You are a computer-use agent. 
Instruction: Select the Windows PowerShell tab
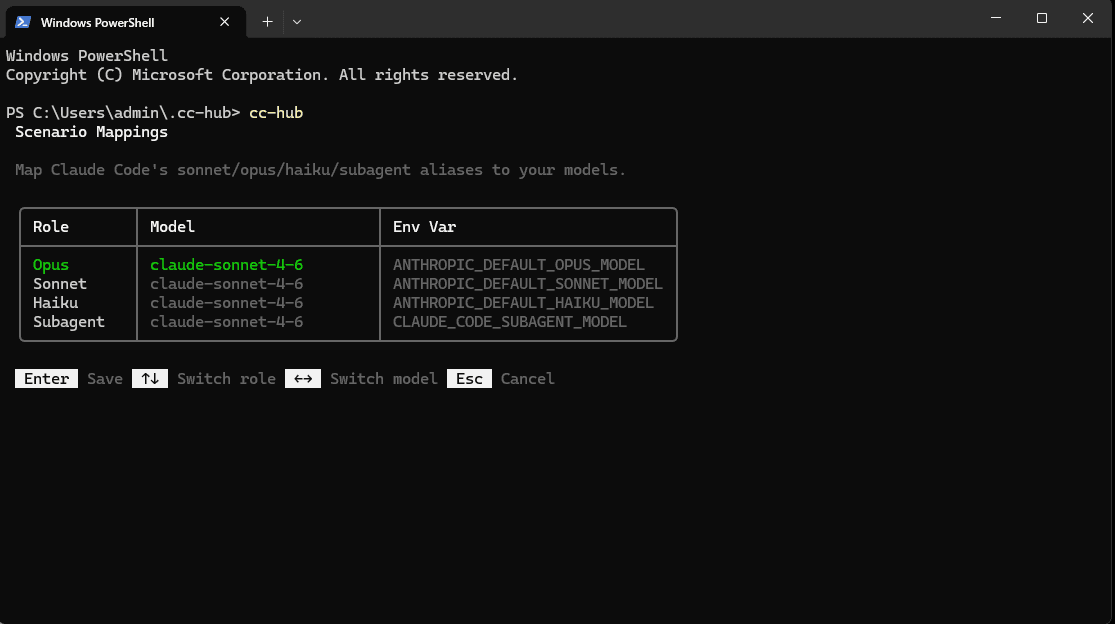click(x=126, y=22)
